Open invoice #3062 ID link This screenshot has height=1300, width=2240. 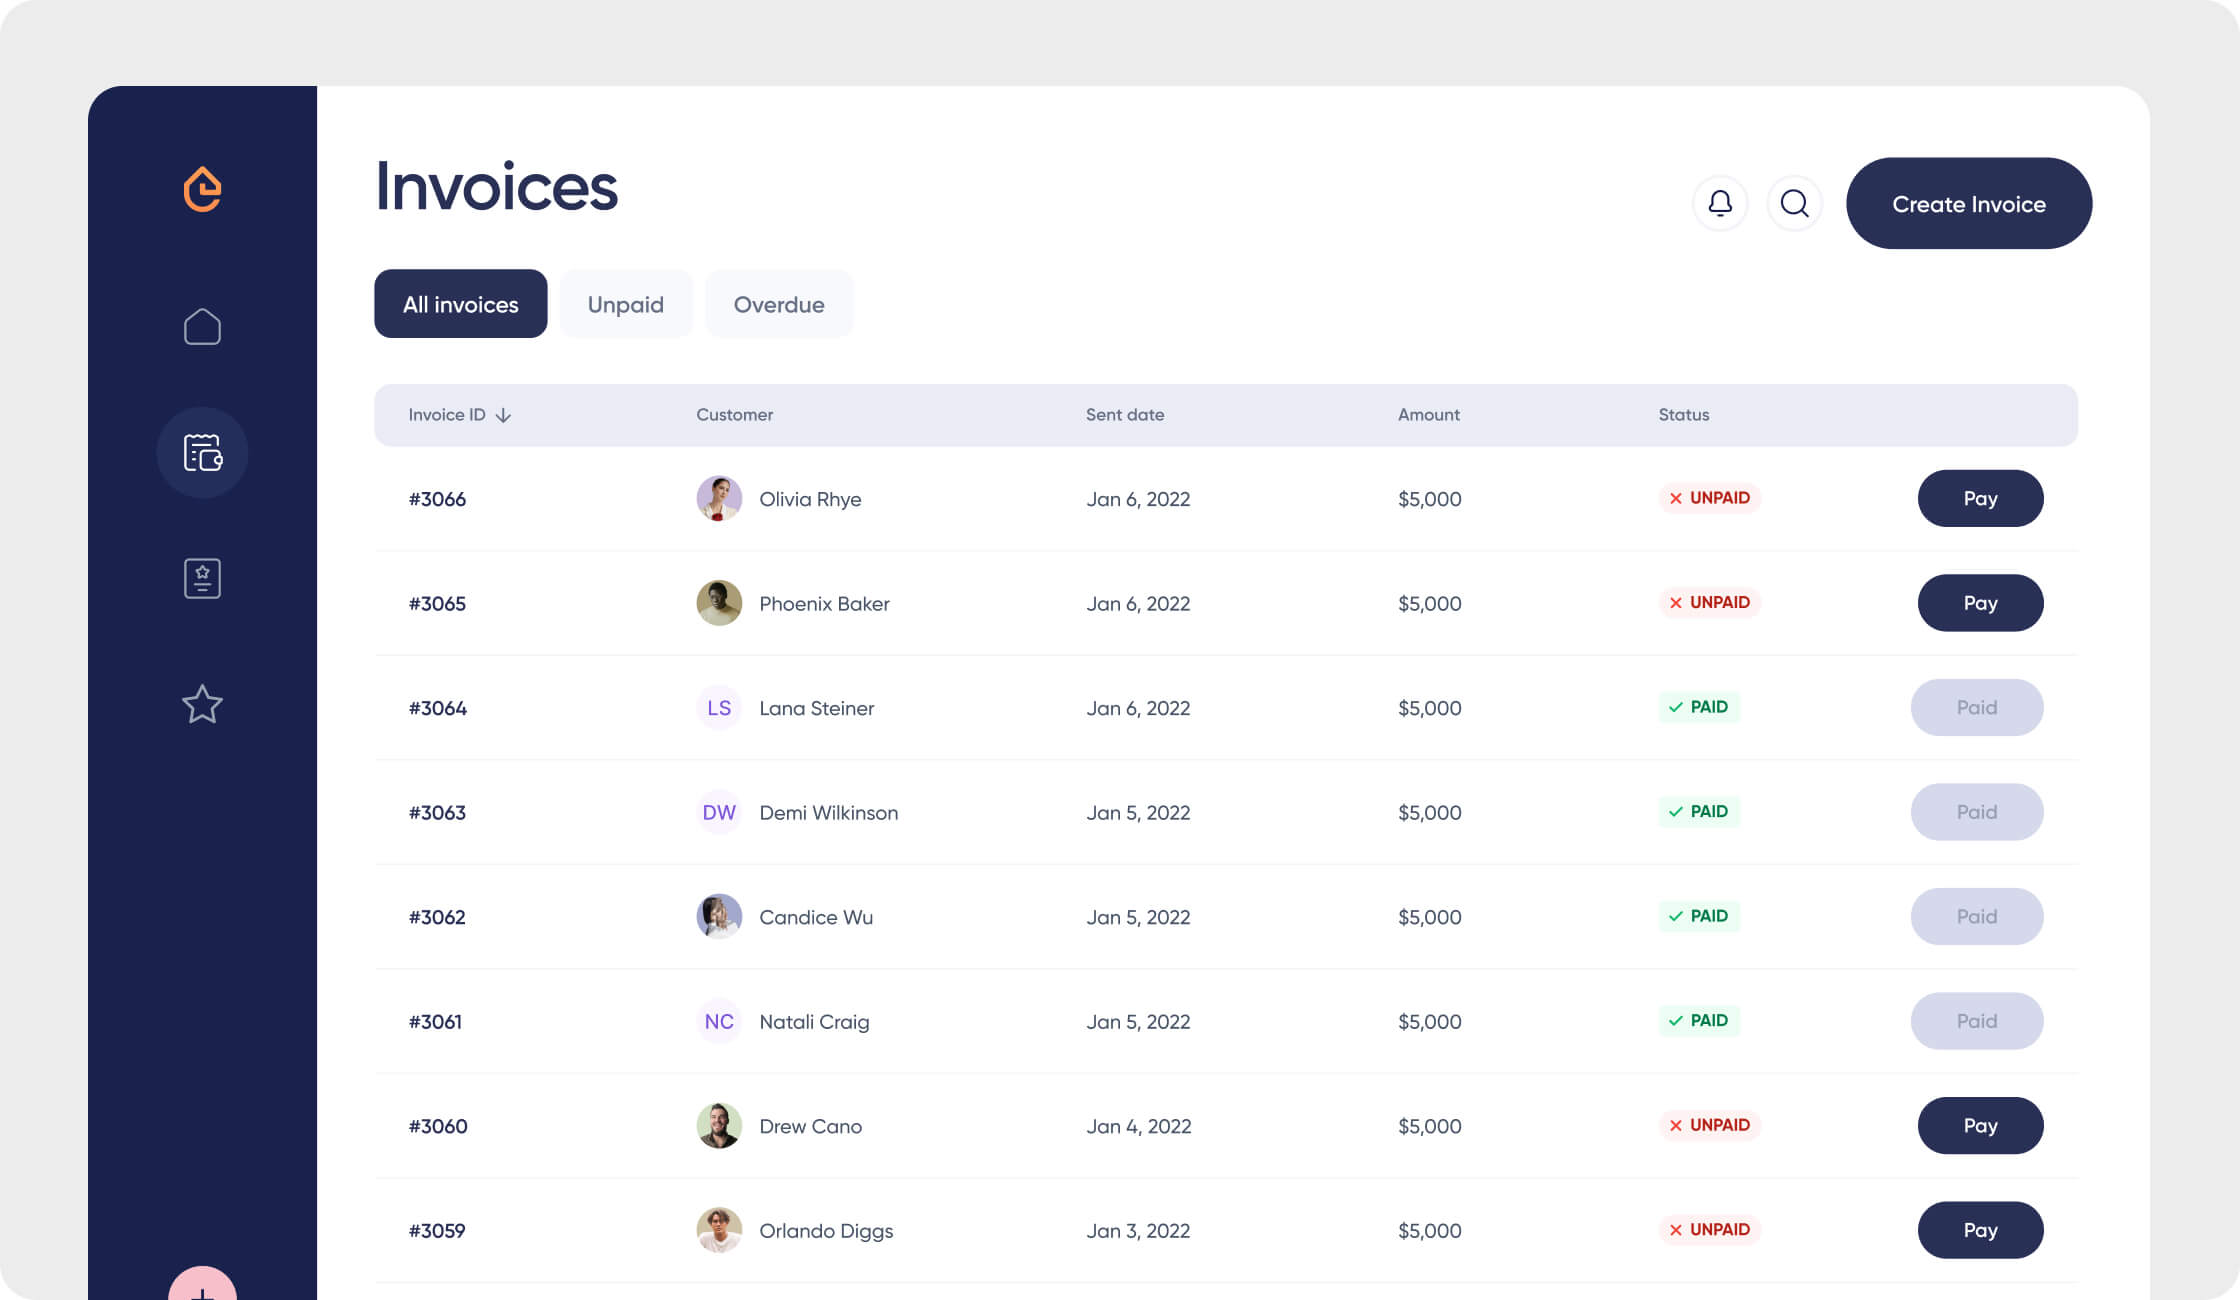tap(437, 917)
